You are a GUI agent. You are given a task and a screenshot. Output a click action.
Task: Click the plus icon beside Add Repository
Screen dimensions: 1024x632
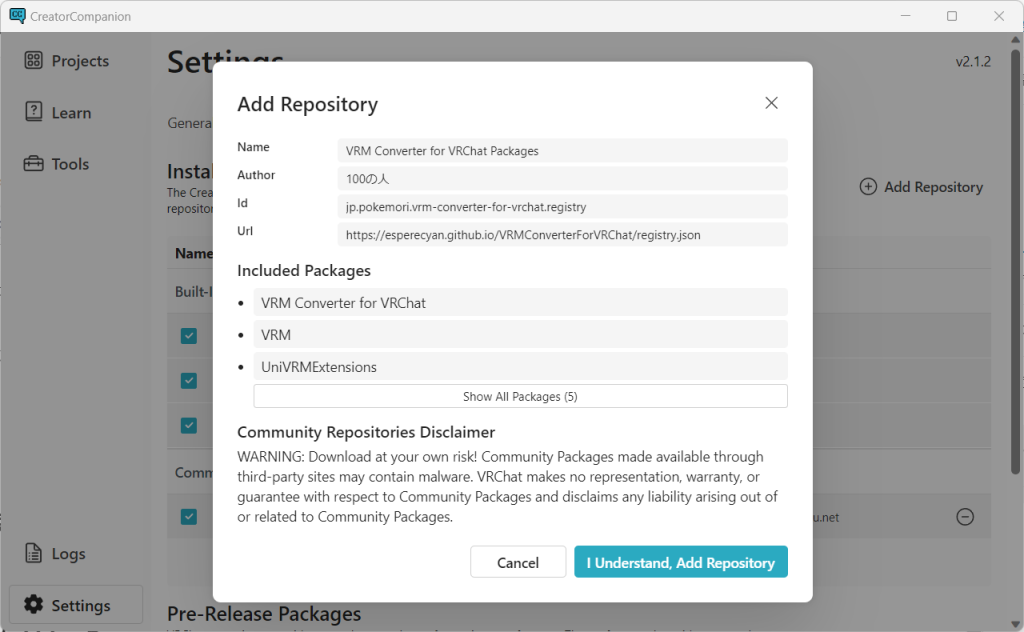click(868, 187)
